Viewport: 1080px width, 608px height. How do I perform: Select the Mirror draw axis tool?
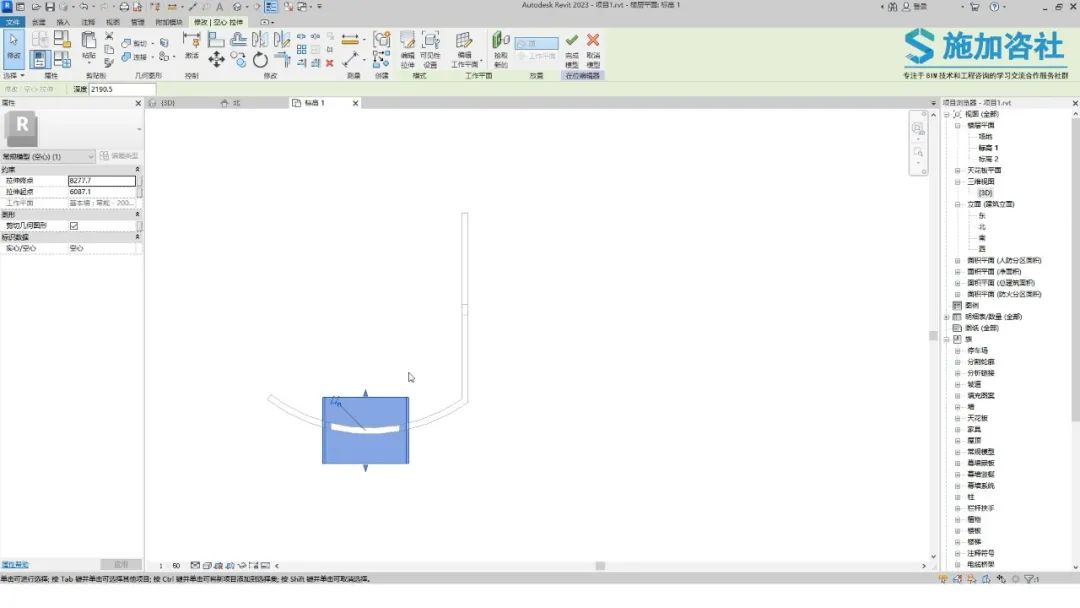(281, 40)
